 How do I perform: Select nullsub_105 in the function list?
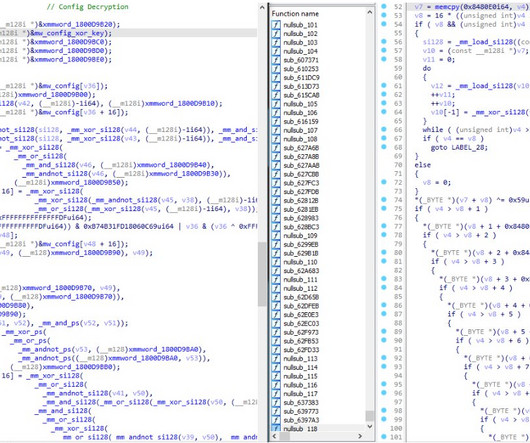pyautogui.click(x=300, y=104)
